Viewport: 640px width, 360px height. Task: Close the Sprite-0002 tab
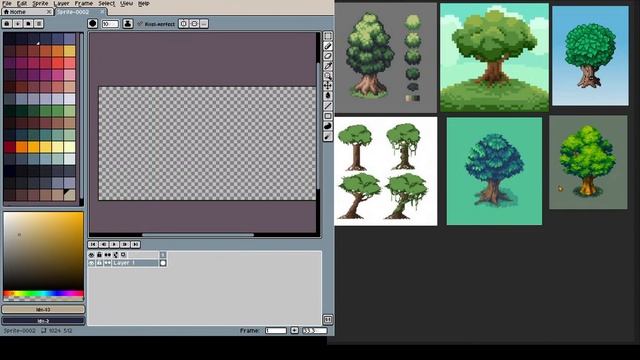[102, 12]
